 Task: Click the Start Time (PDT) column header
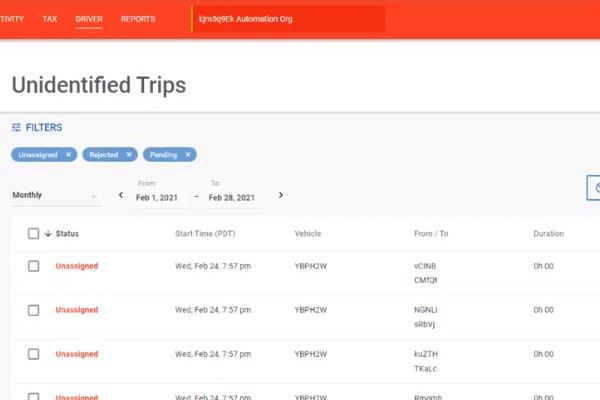click(205, 233)
